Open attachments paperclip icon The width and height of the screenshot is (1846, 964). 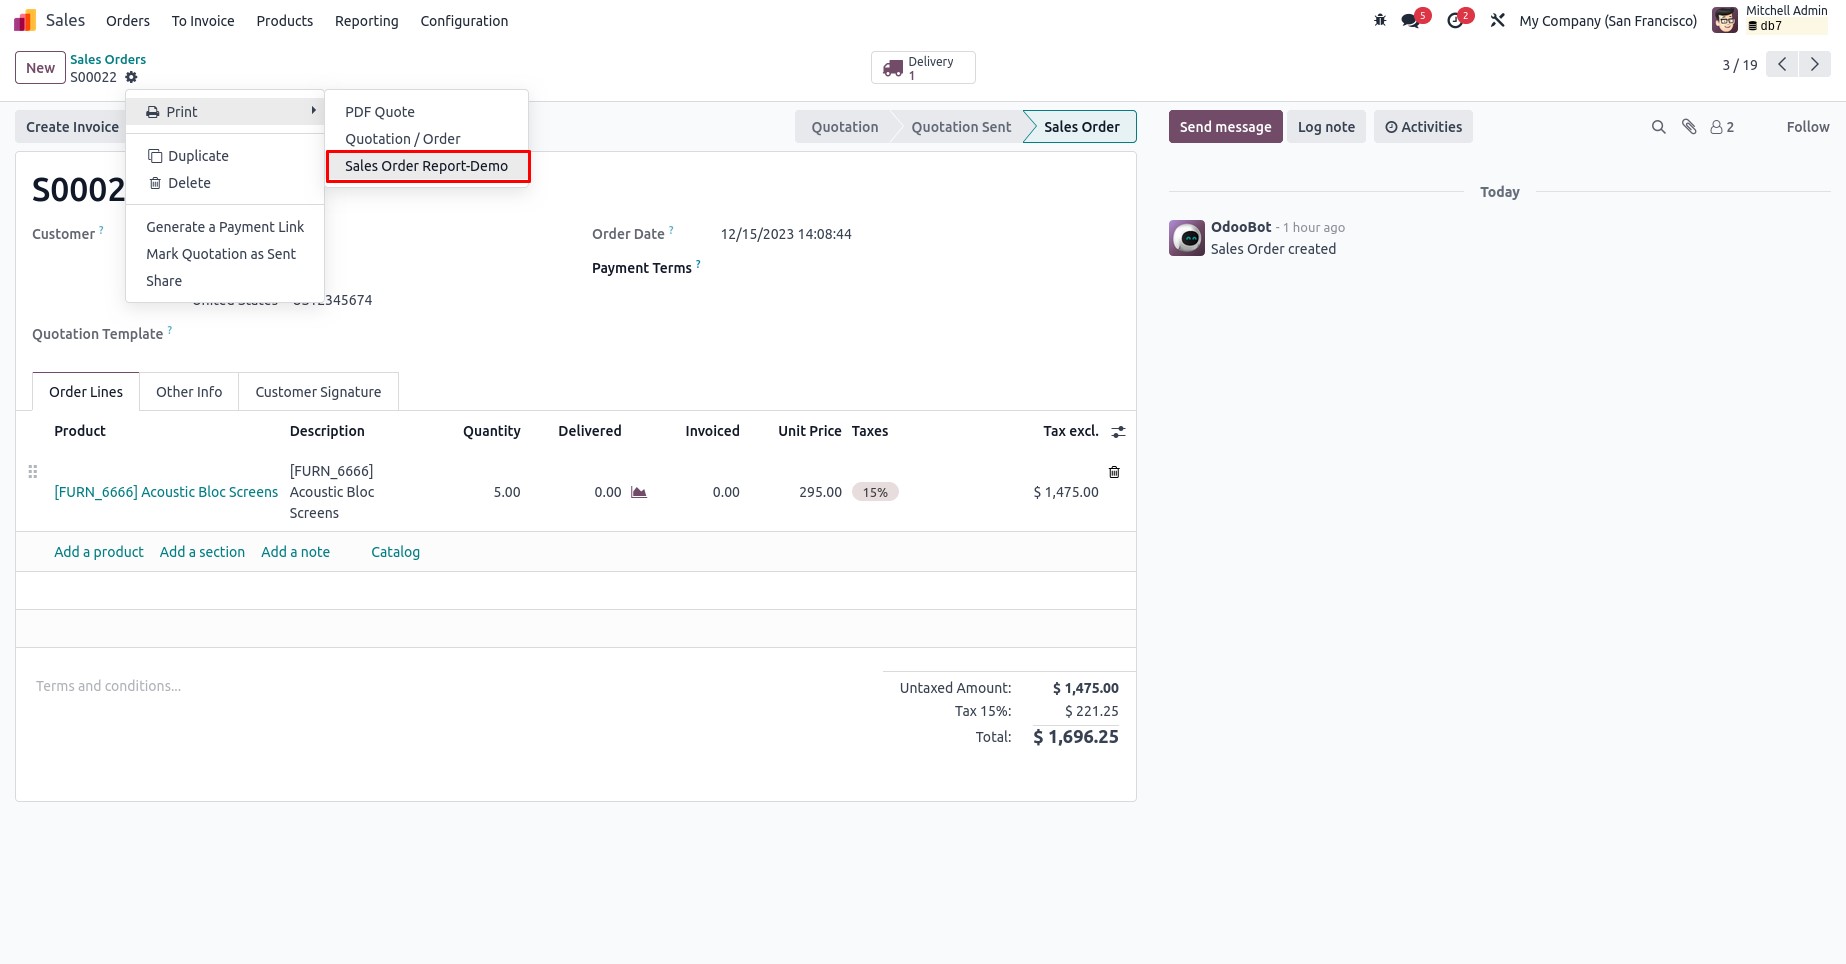pos(1689,127)
